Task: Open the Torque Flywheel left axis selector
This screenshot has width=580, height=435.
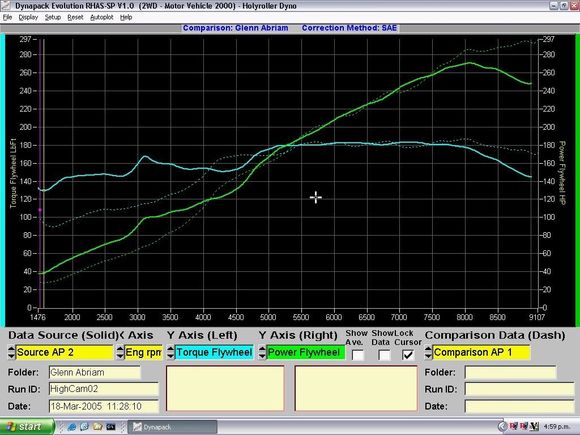Action: (x=214, y=353)
